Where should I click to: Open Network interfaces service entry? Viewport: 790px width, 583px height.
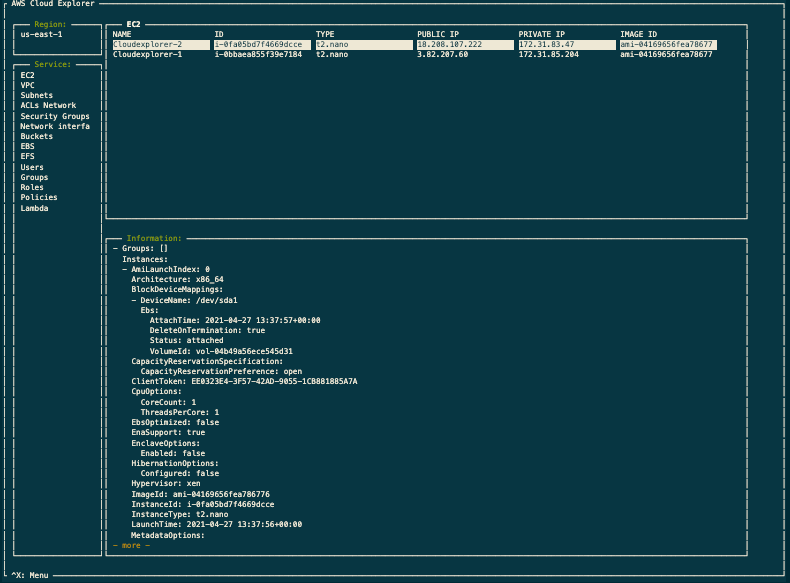55,126
